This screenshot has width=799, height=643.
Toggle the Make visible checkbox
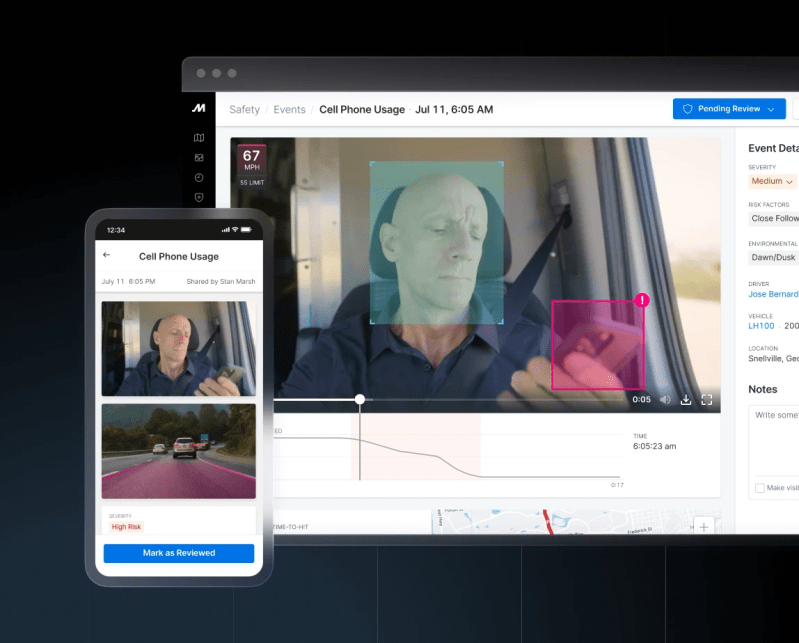tap(760, 488)
